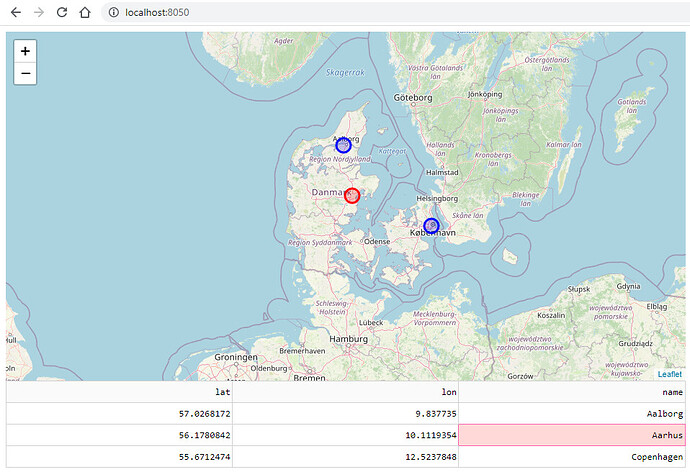Click the lon column header
The height and width of the screenshot is (472, 690).
pos(345,392)
